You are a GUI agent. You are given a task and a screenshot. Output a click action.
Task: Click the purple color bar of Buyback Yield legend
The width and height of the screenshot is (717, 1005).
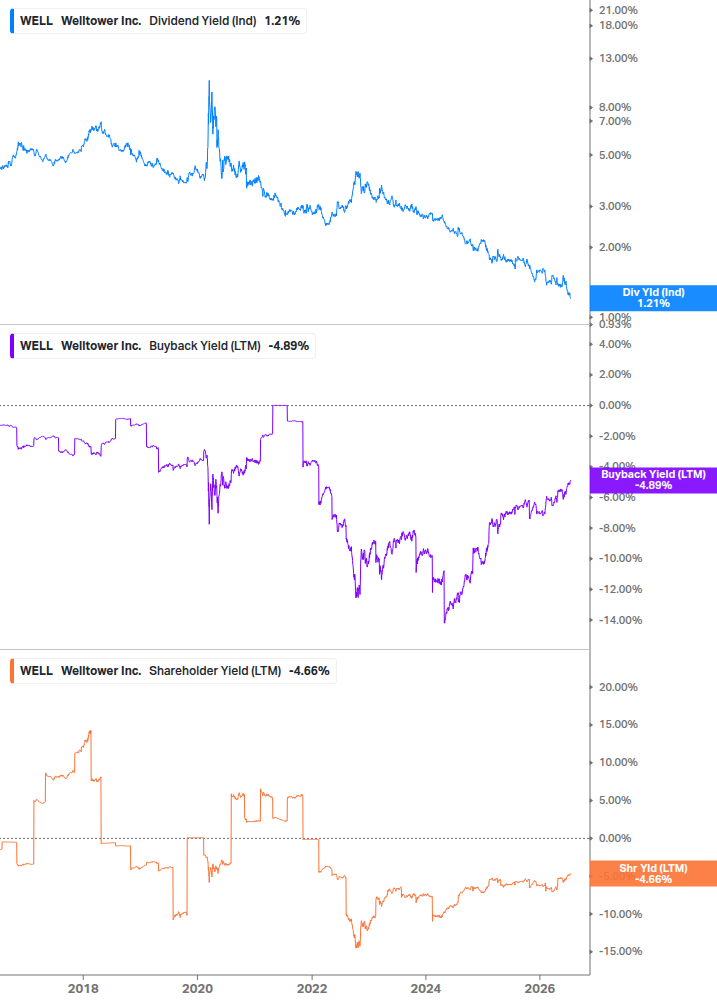point(12,346)
